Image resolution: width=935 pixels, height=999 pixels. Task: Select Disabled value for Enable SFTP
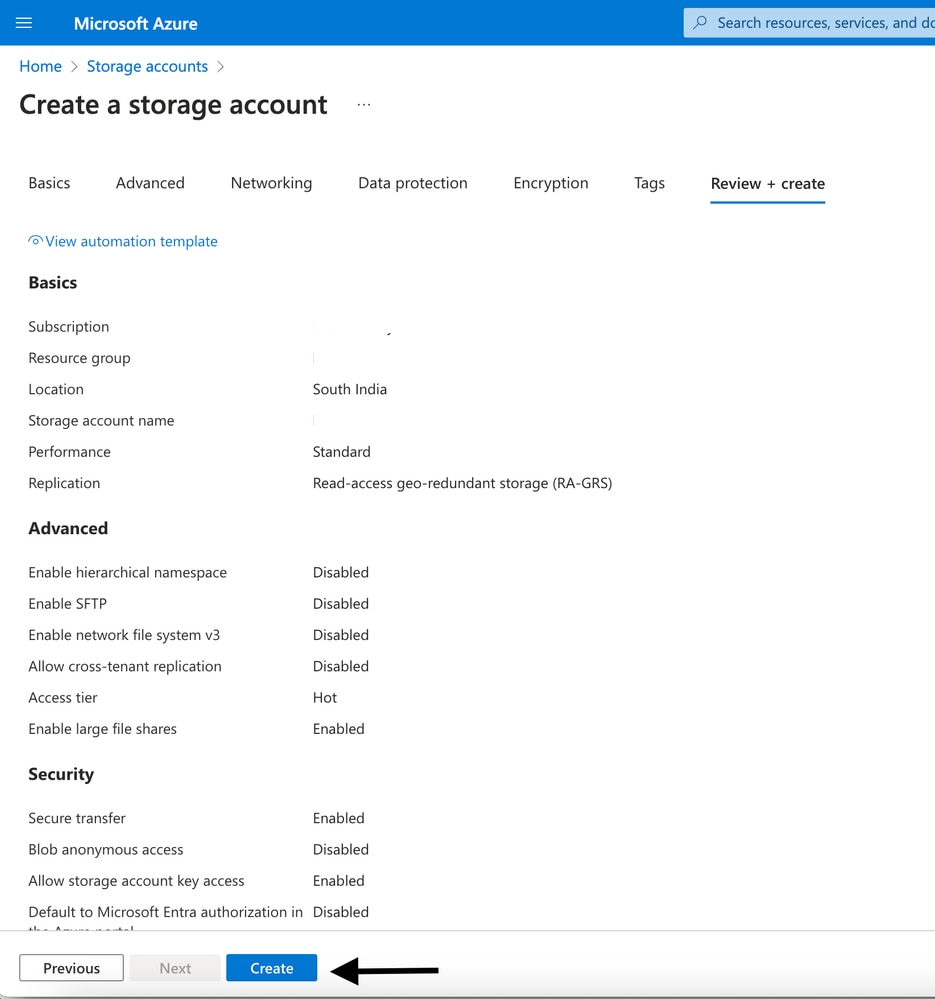click(341, 603)
